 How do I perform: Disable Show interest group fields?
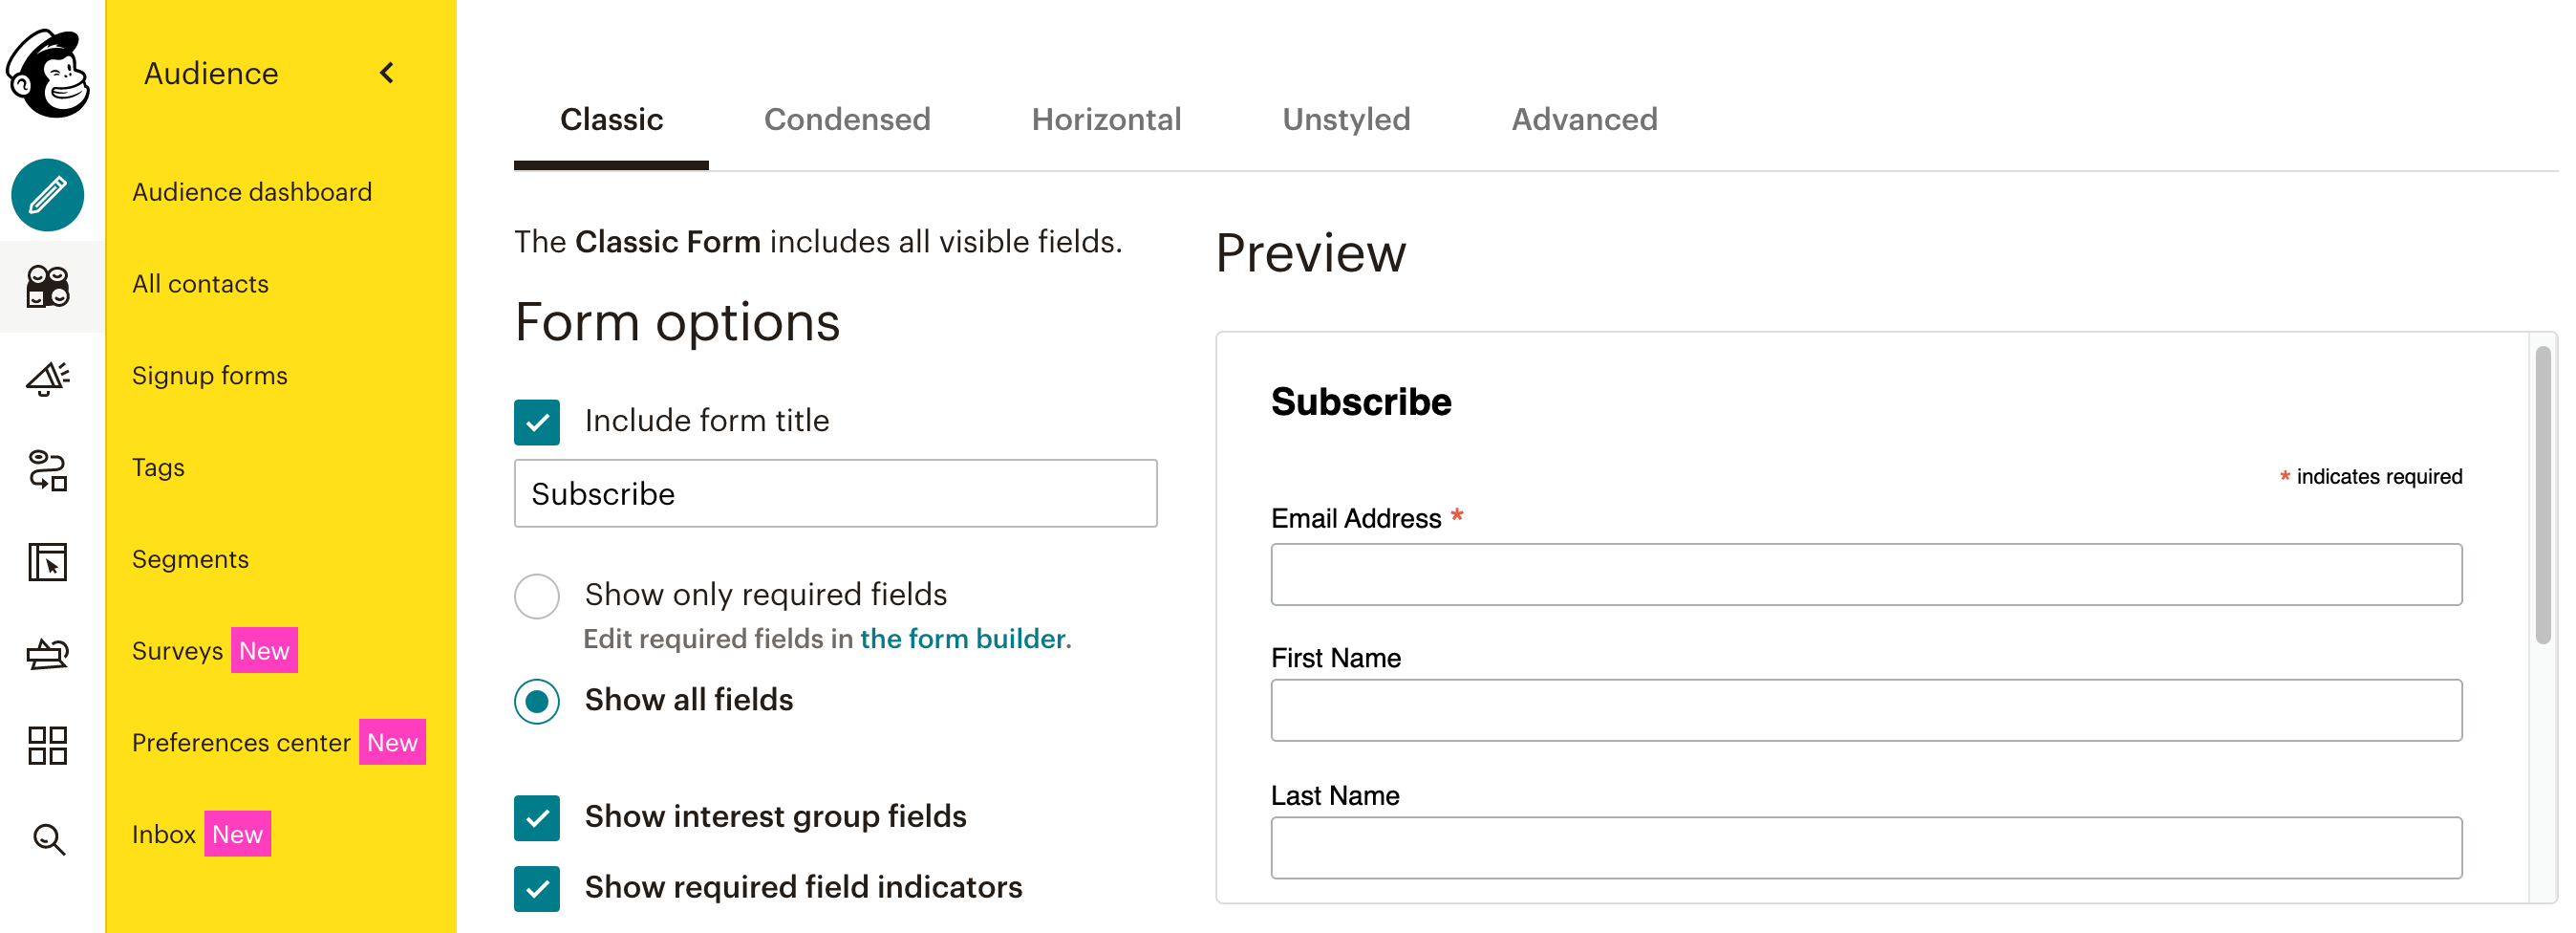click(x=537, y=818)
